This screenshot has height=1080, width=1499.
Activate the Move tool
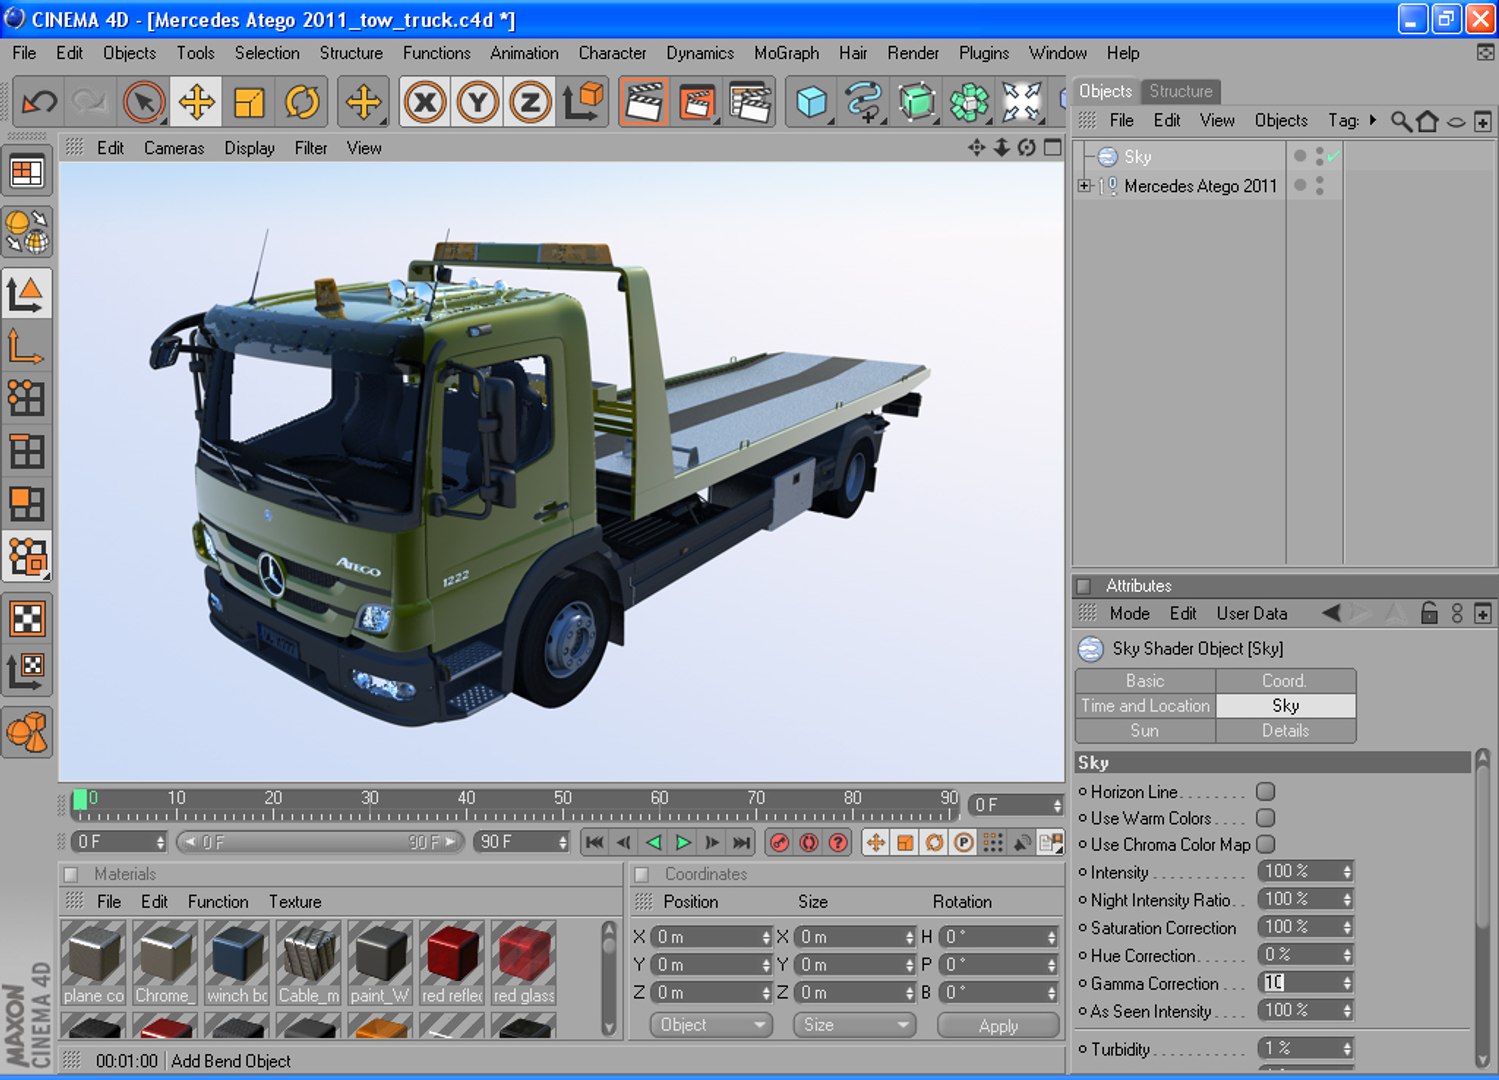(x=196, y=102)
